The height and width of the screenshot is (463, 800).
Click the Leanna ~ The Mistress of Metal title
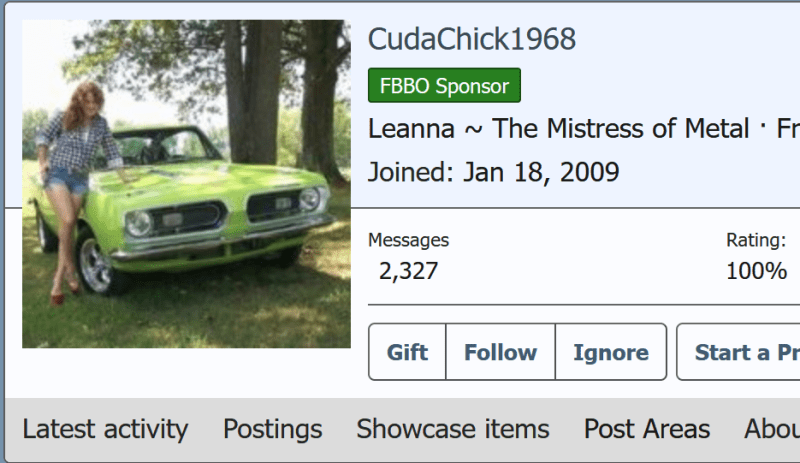[x=559, y=129]
